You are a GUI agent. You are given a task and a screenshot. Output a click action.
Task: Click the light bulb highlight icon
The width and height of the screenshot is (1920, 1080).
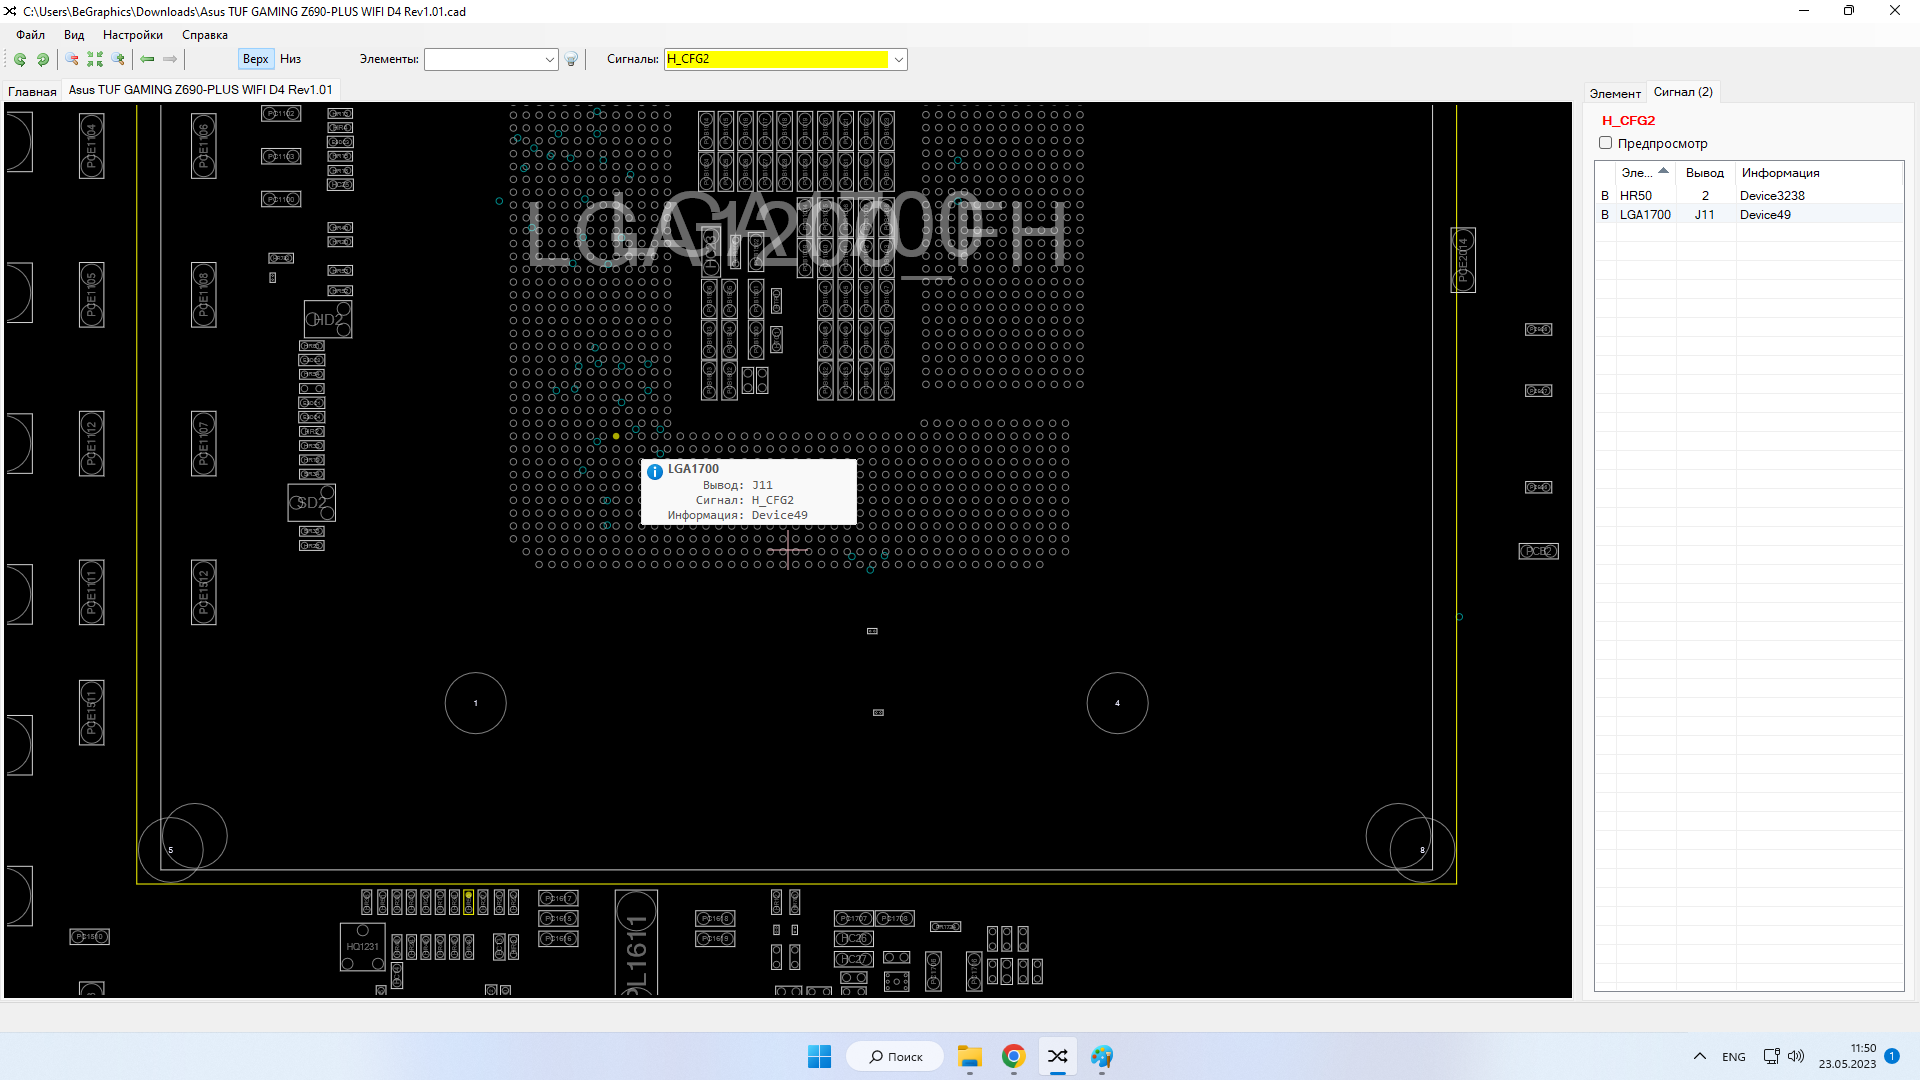point(571,60)
